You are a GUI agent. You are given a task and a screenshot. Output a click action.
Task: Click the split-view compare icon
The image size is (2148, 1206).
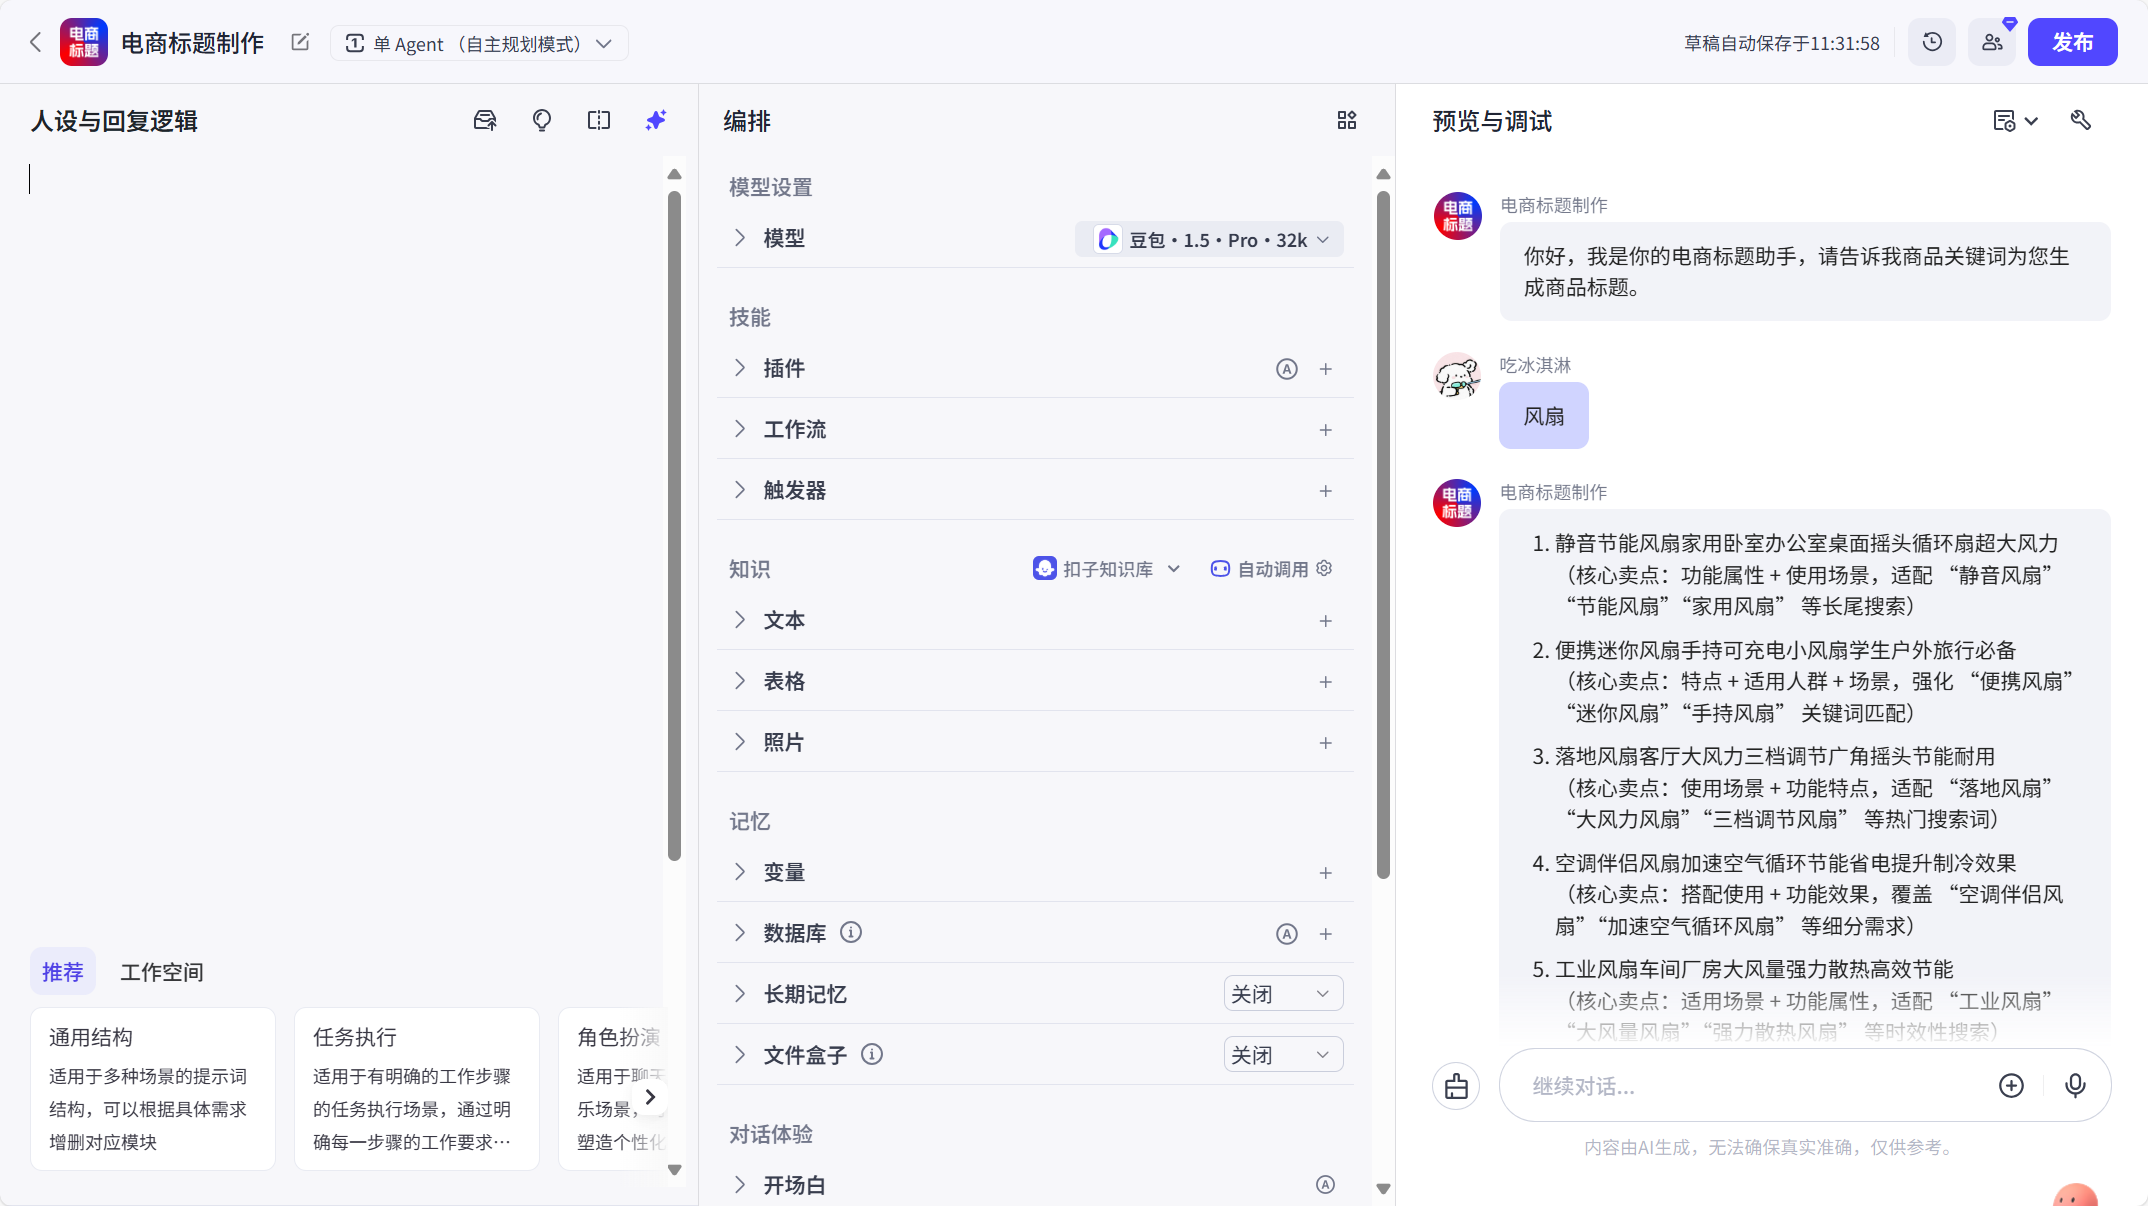pos(598,120)
